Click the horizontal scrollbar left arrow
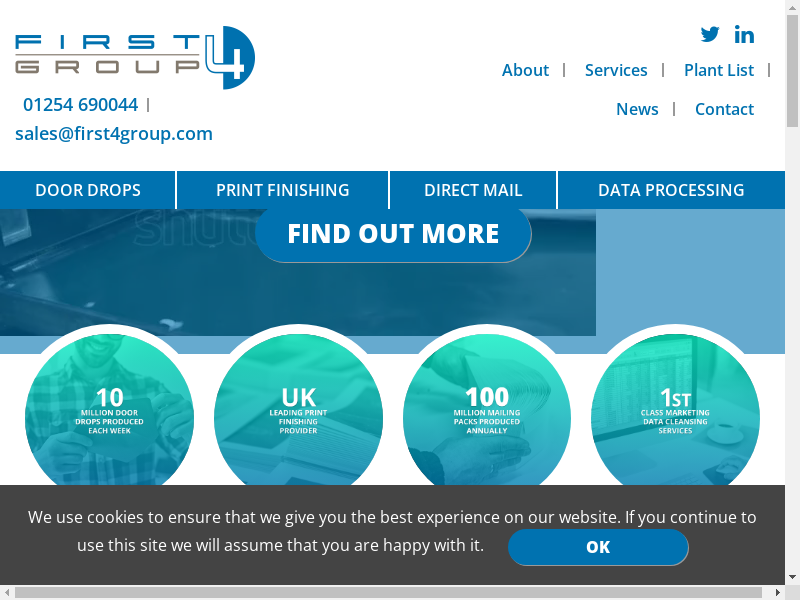 click(7, 592)
